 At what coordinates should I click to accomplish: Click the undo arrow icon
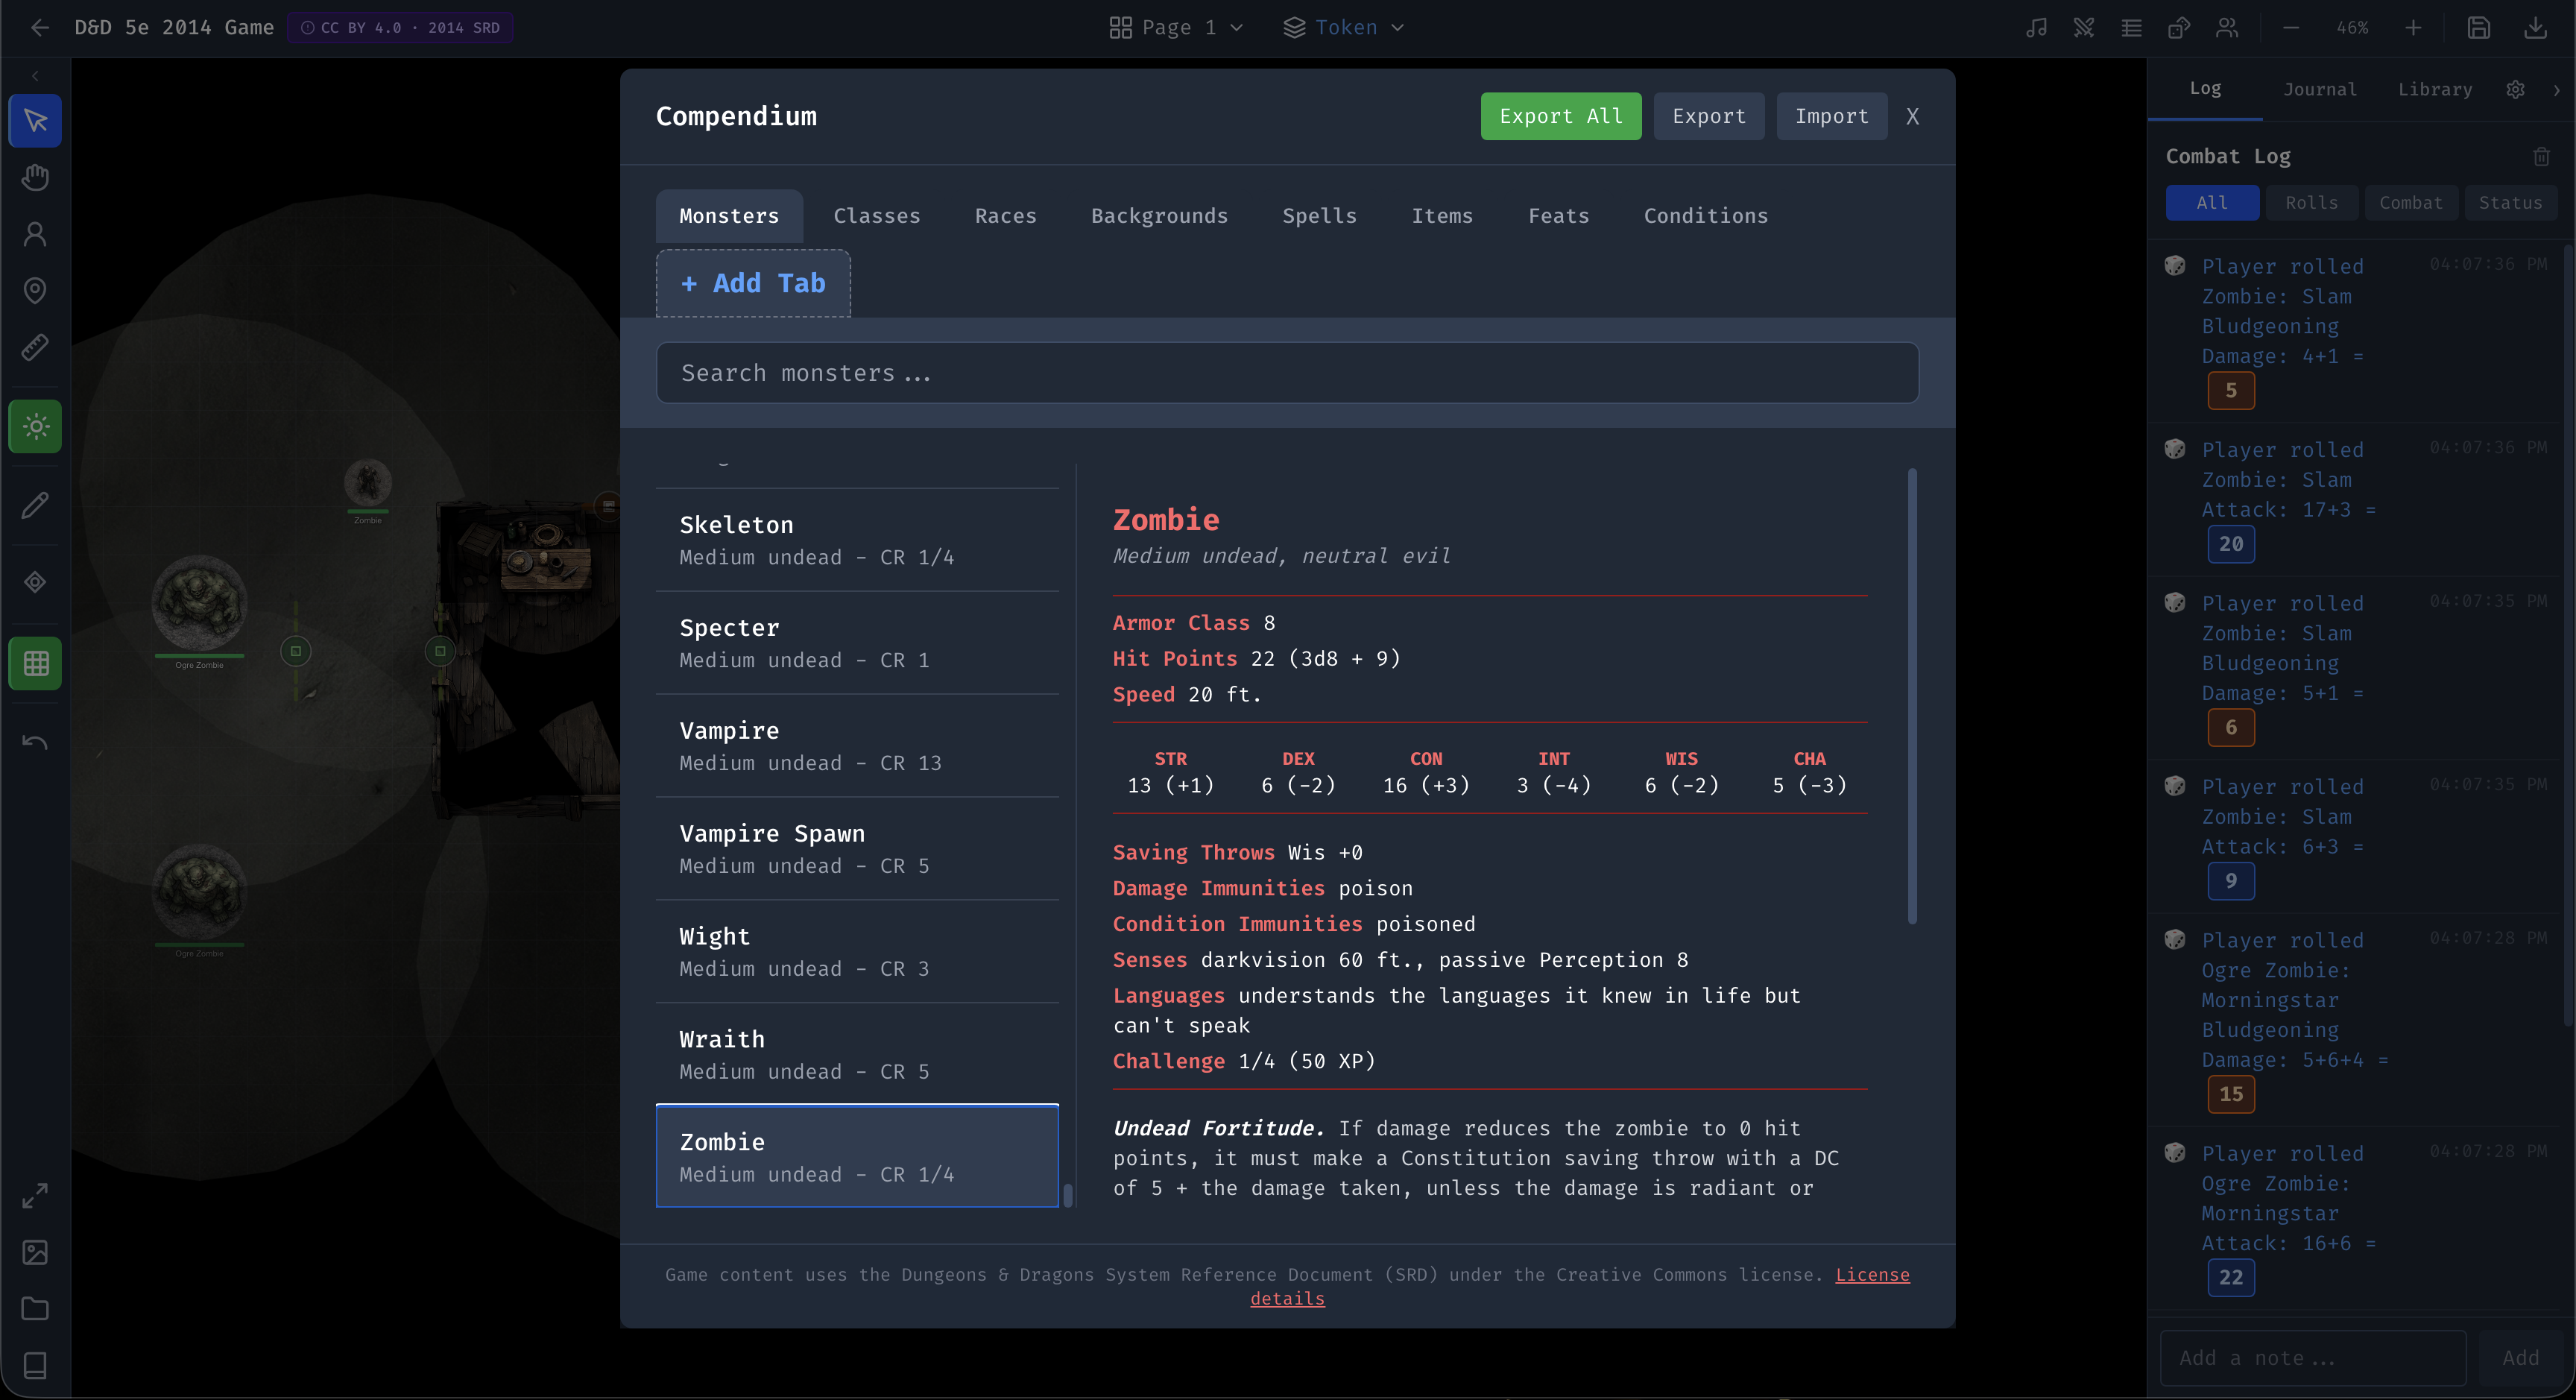(36, 742)
